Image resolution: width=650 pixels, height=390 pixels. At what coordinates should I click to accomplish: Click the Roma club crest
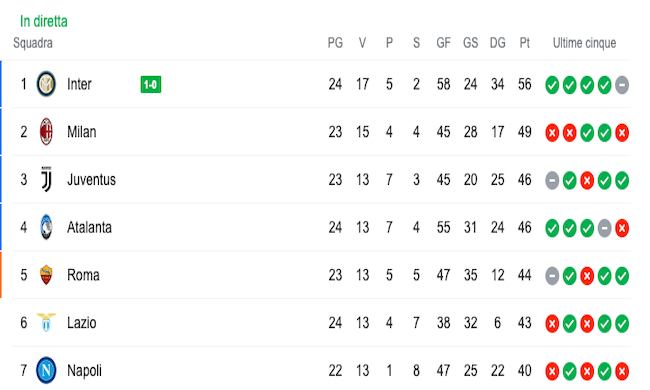[46, 275]
